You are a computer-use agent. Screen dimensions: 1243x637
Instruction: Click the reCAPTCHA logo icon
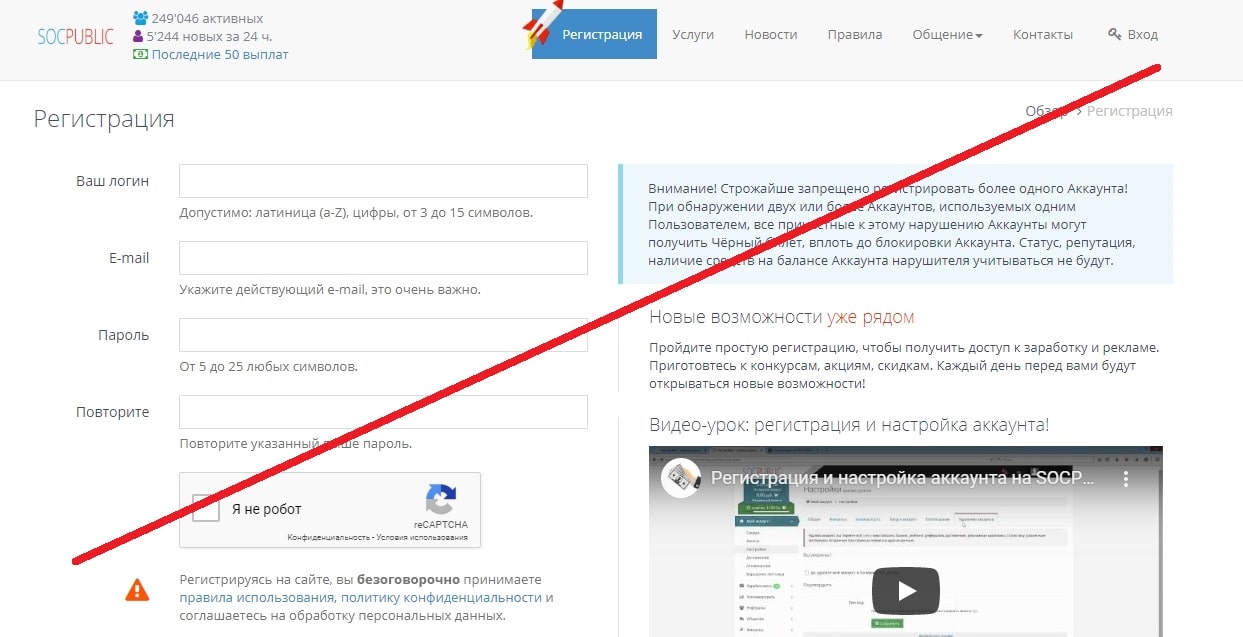pos(440,499)
